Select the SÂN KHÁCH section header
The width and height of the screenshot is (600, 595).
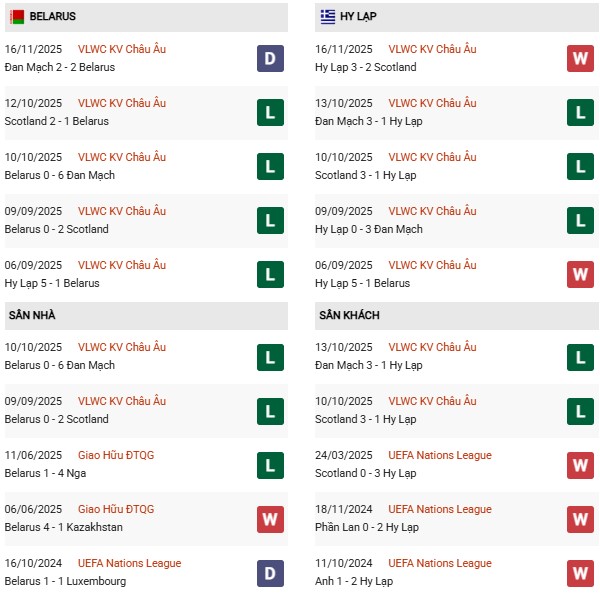[349, 316]
